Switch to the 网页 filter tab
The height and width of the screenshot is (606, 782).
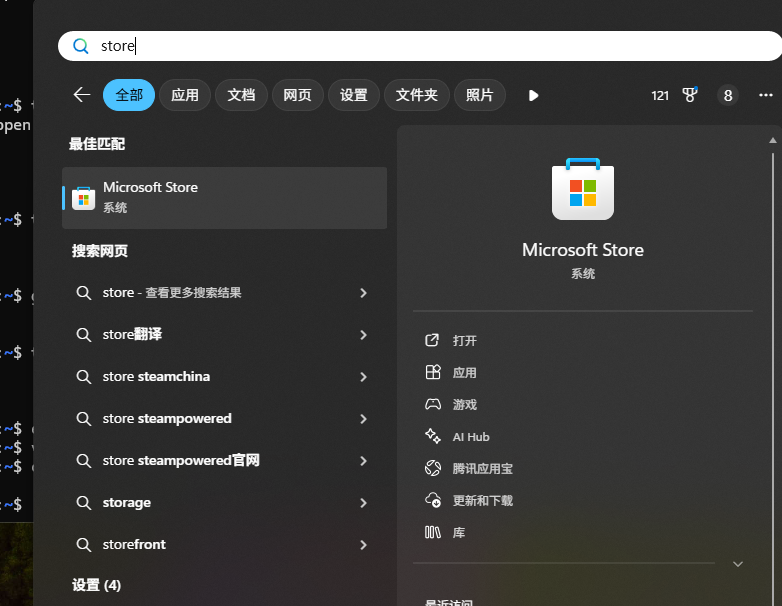click(x=297, y=95)
